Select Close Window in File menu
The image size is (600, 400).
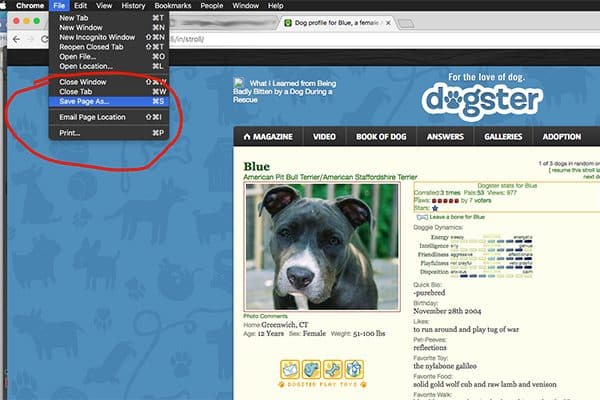pos(109,82)
